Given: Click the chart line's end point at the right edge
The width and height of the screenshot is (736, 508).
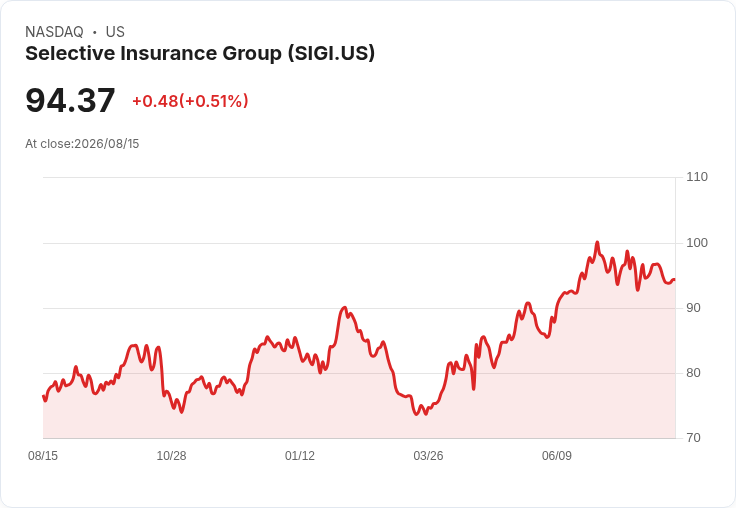Looking at the screenshot, I should [674, 280].
